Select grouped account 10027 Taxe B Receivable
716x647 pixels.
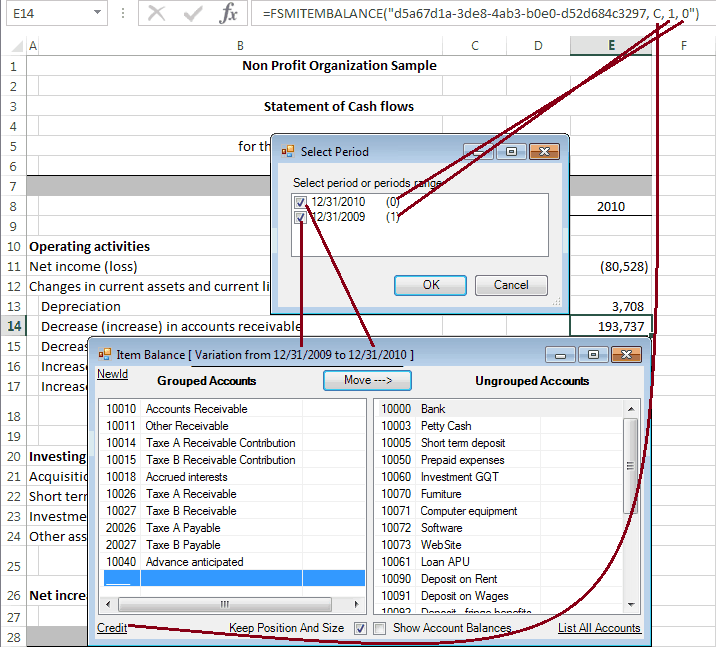[x=233, y=511]
